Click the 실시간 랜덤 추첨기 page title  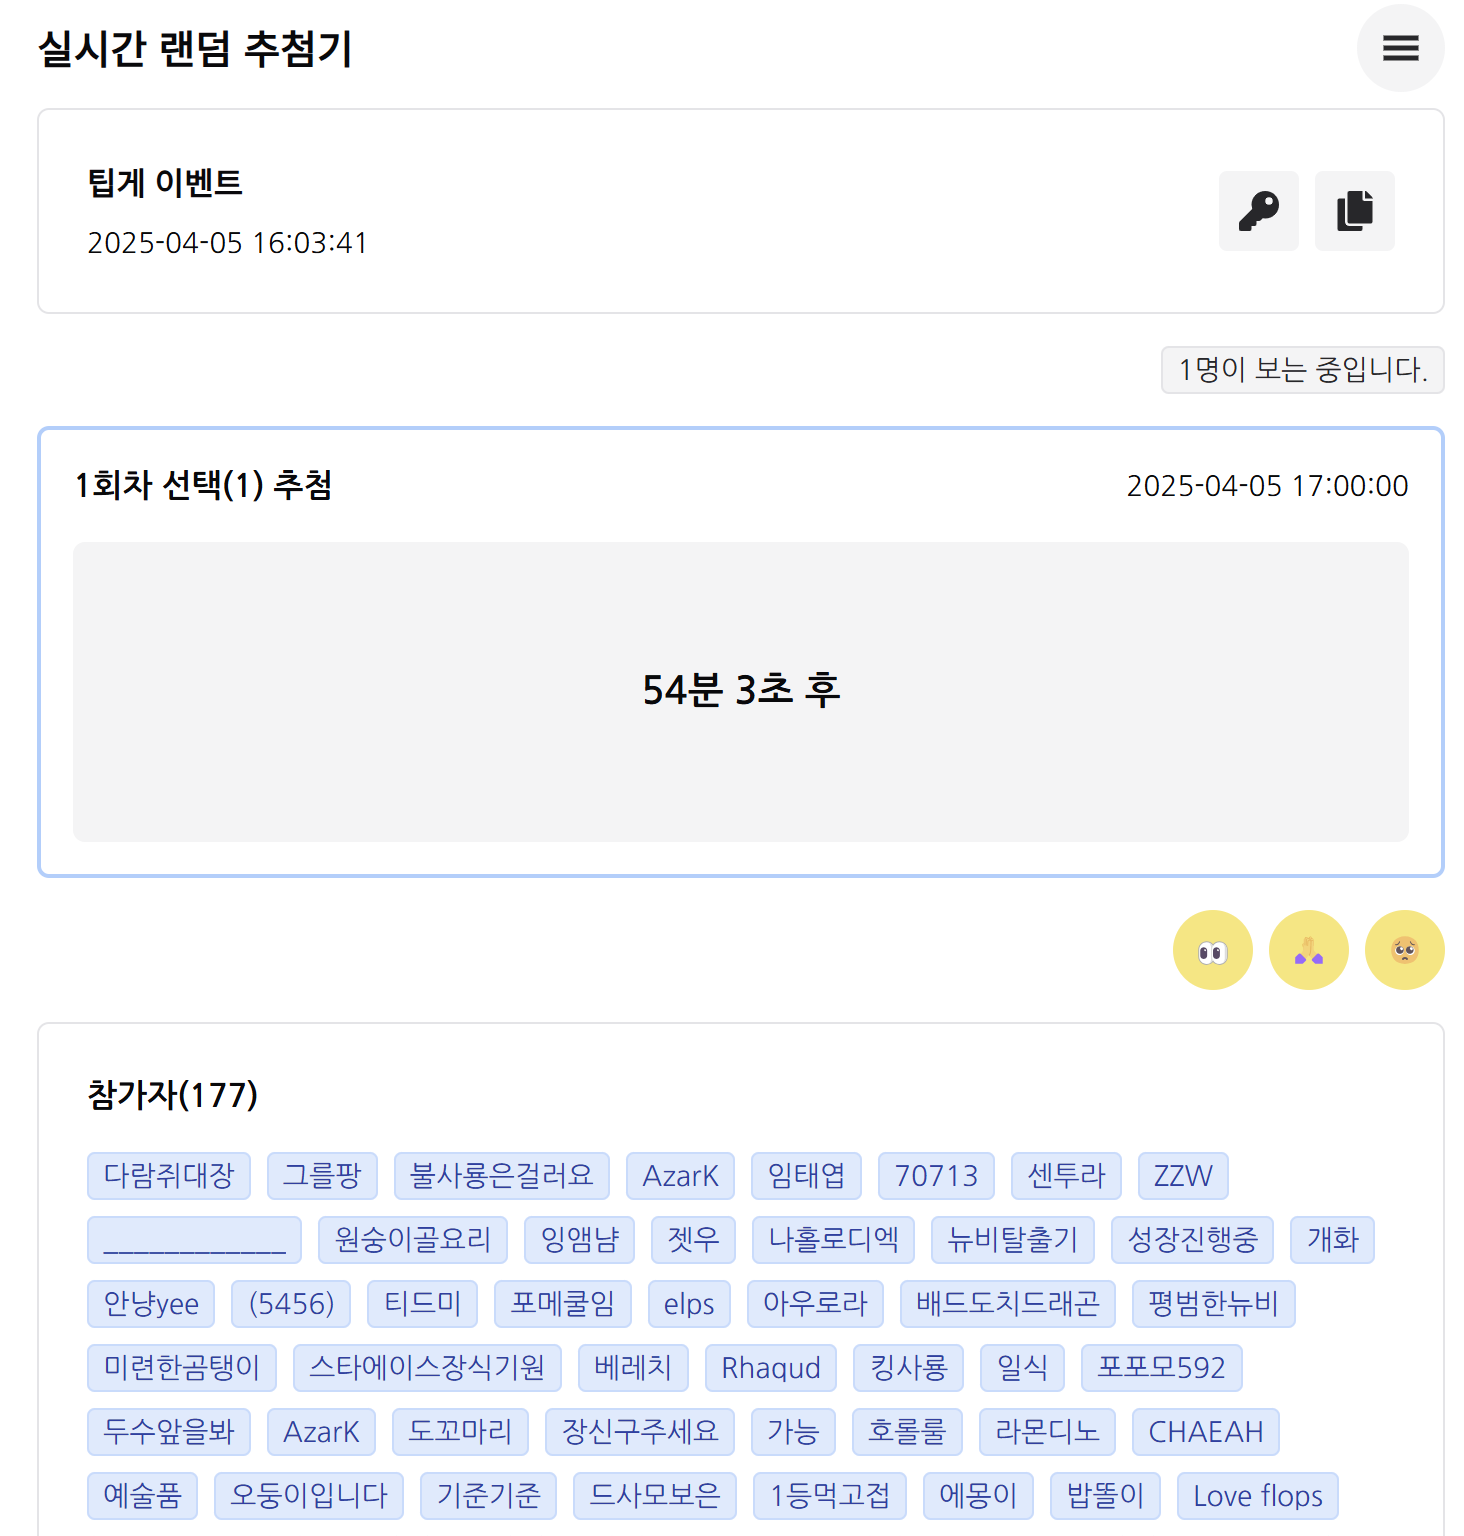click(195, 49)
